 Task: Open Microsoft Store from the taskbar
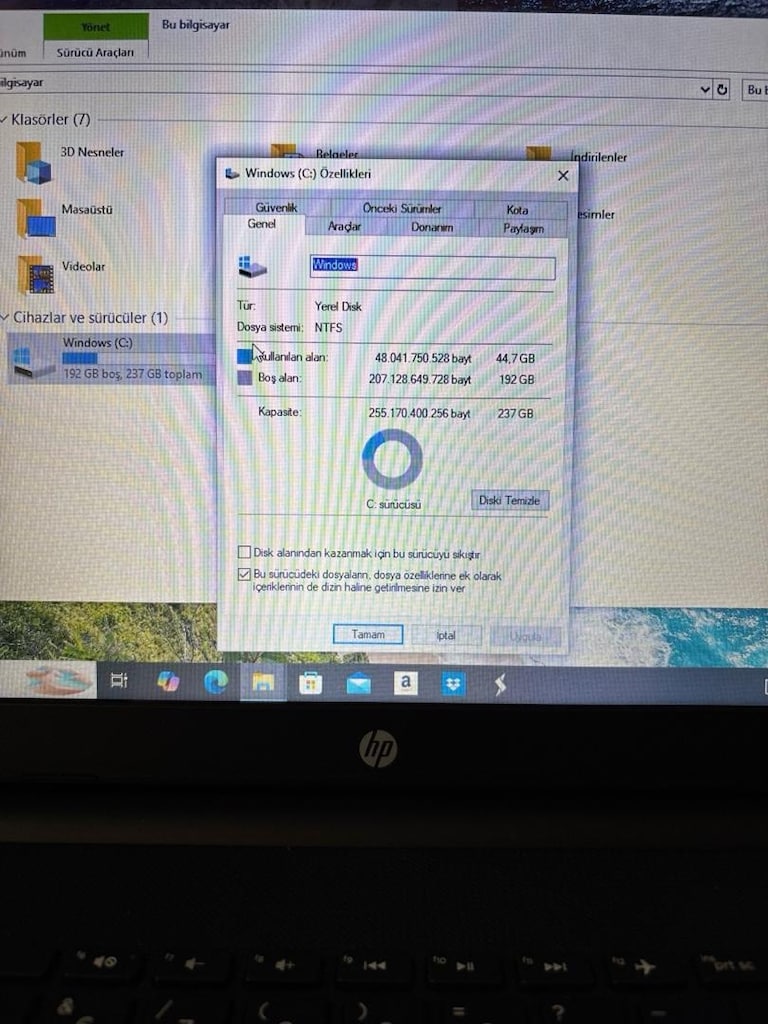[310, 683]
